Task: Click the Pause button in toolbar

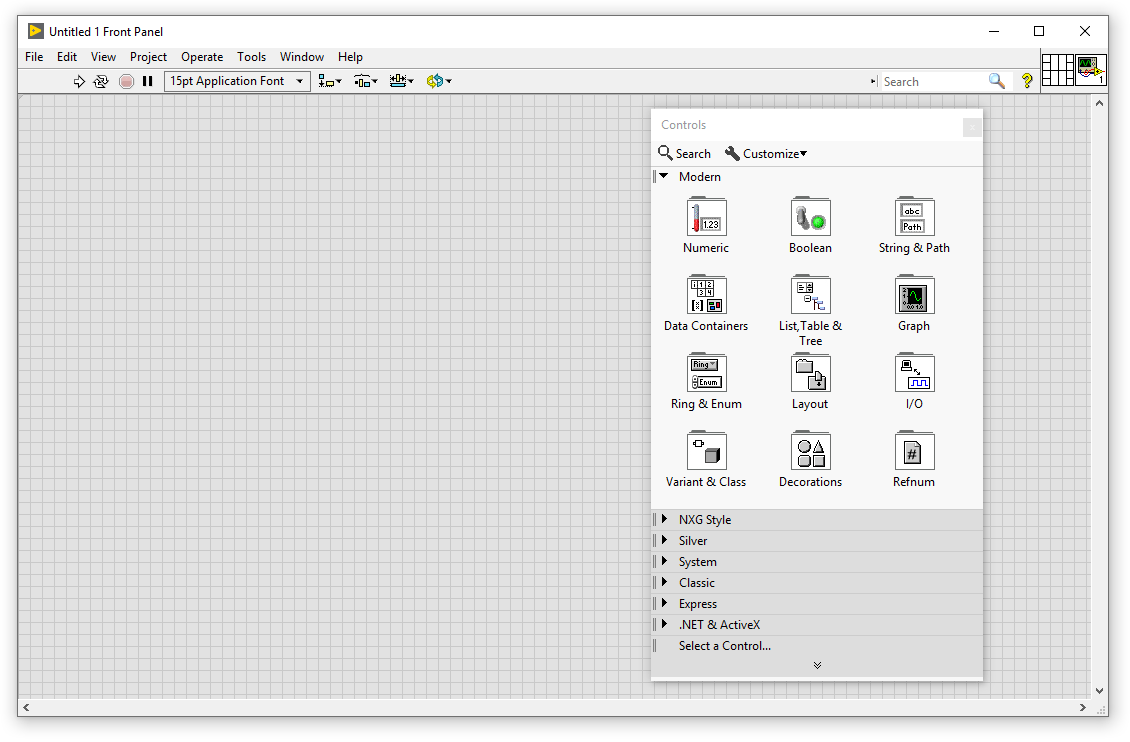Action: coord(148,81)
